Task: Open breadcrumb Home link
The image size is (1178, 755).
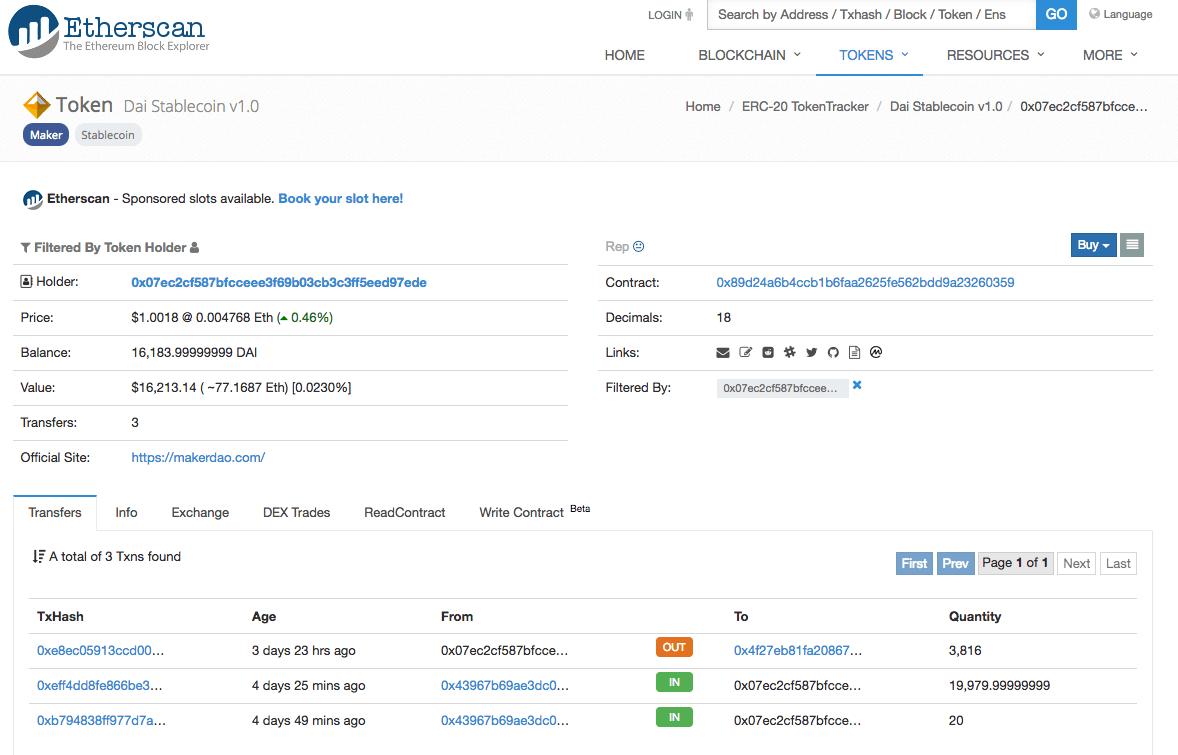Action: tap(702, 107)
